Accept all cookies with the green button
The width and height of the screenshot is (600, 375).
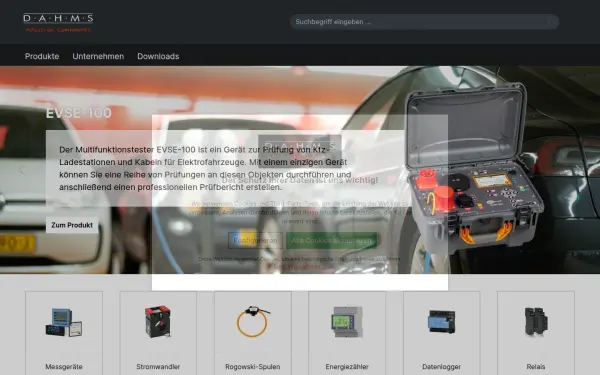click(x=332, y=240)
